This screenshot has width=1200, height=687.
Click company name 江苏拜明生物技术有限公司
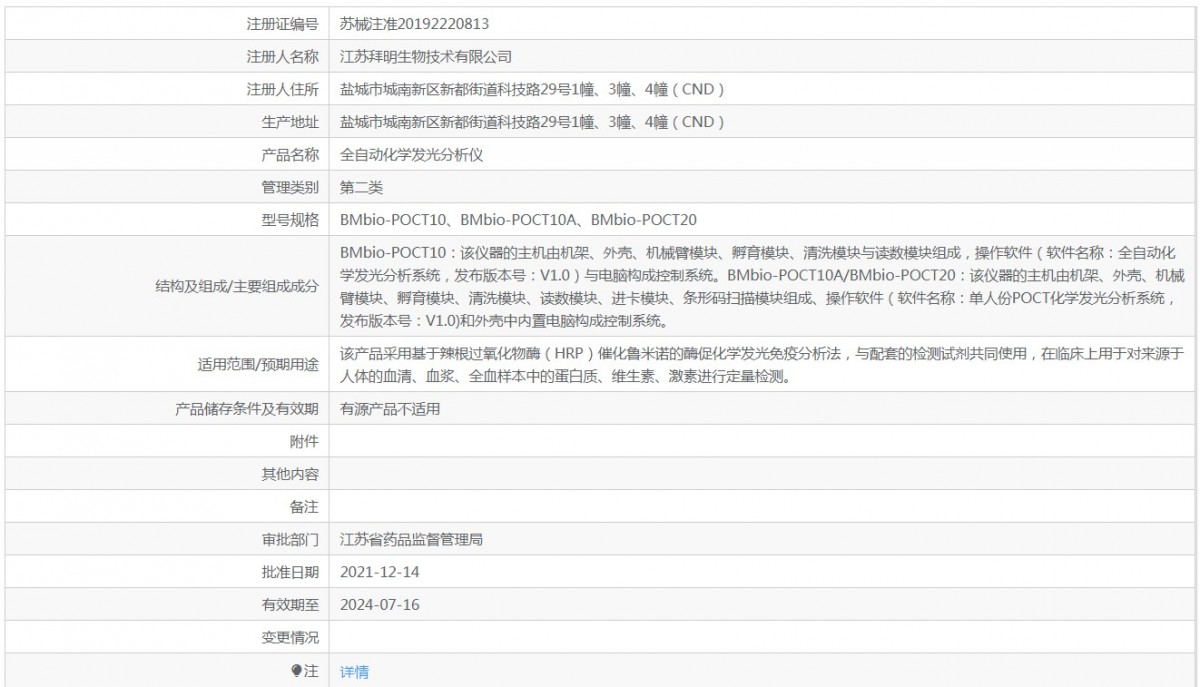426,57
